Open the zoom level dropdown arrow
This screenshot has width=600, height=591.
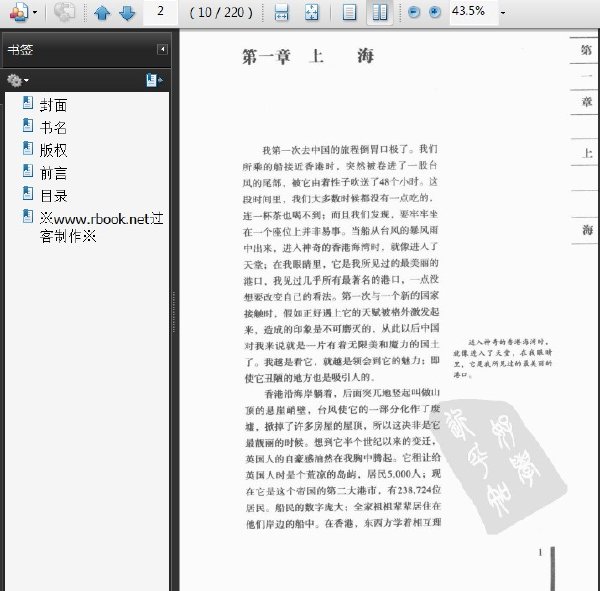503,13
